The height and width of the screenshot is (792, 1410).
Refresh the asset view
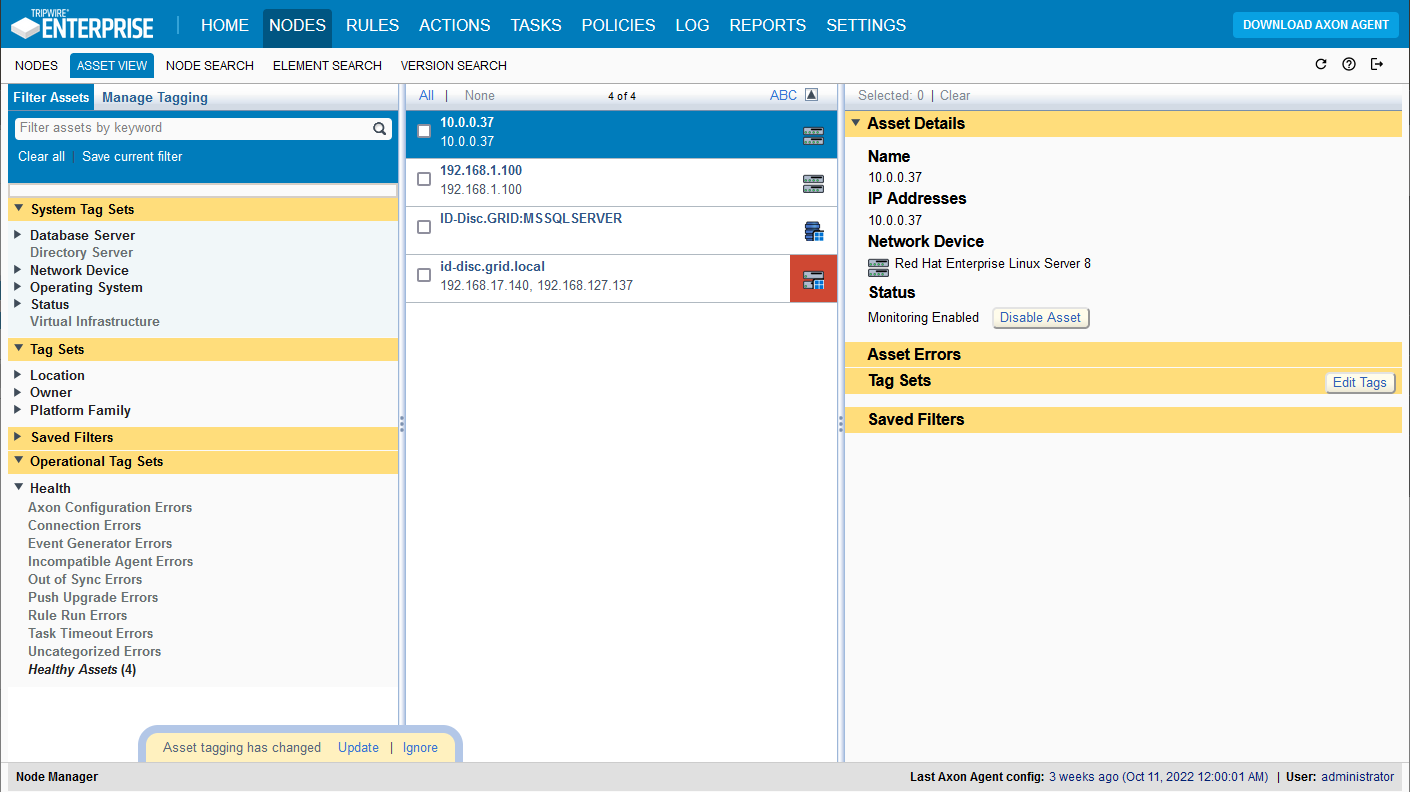pyautogui.click(x=1321, y=63)
